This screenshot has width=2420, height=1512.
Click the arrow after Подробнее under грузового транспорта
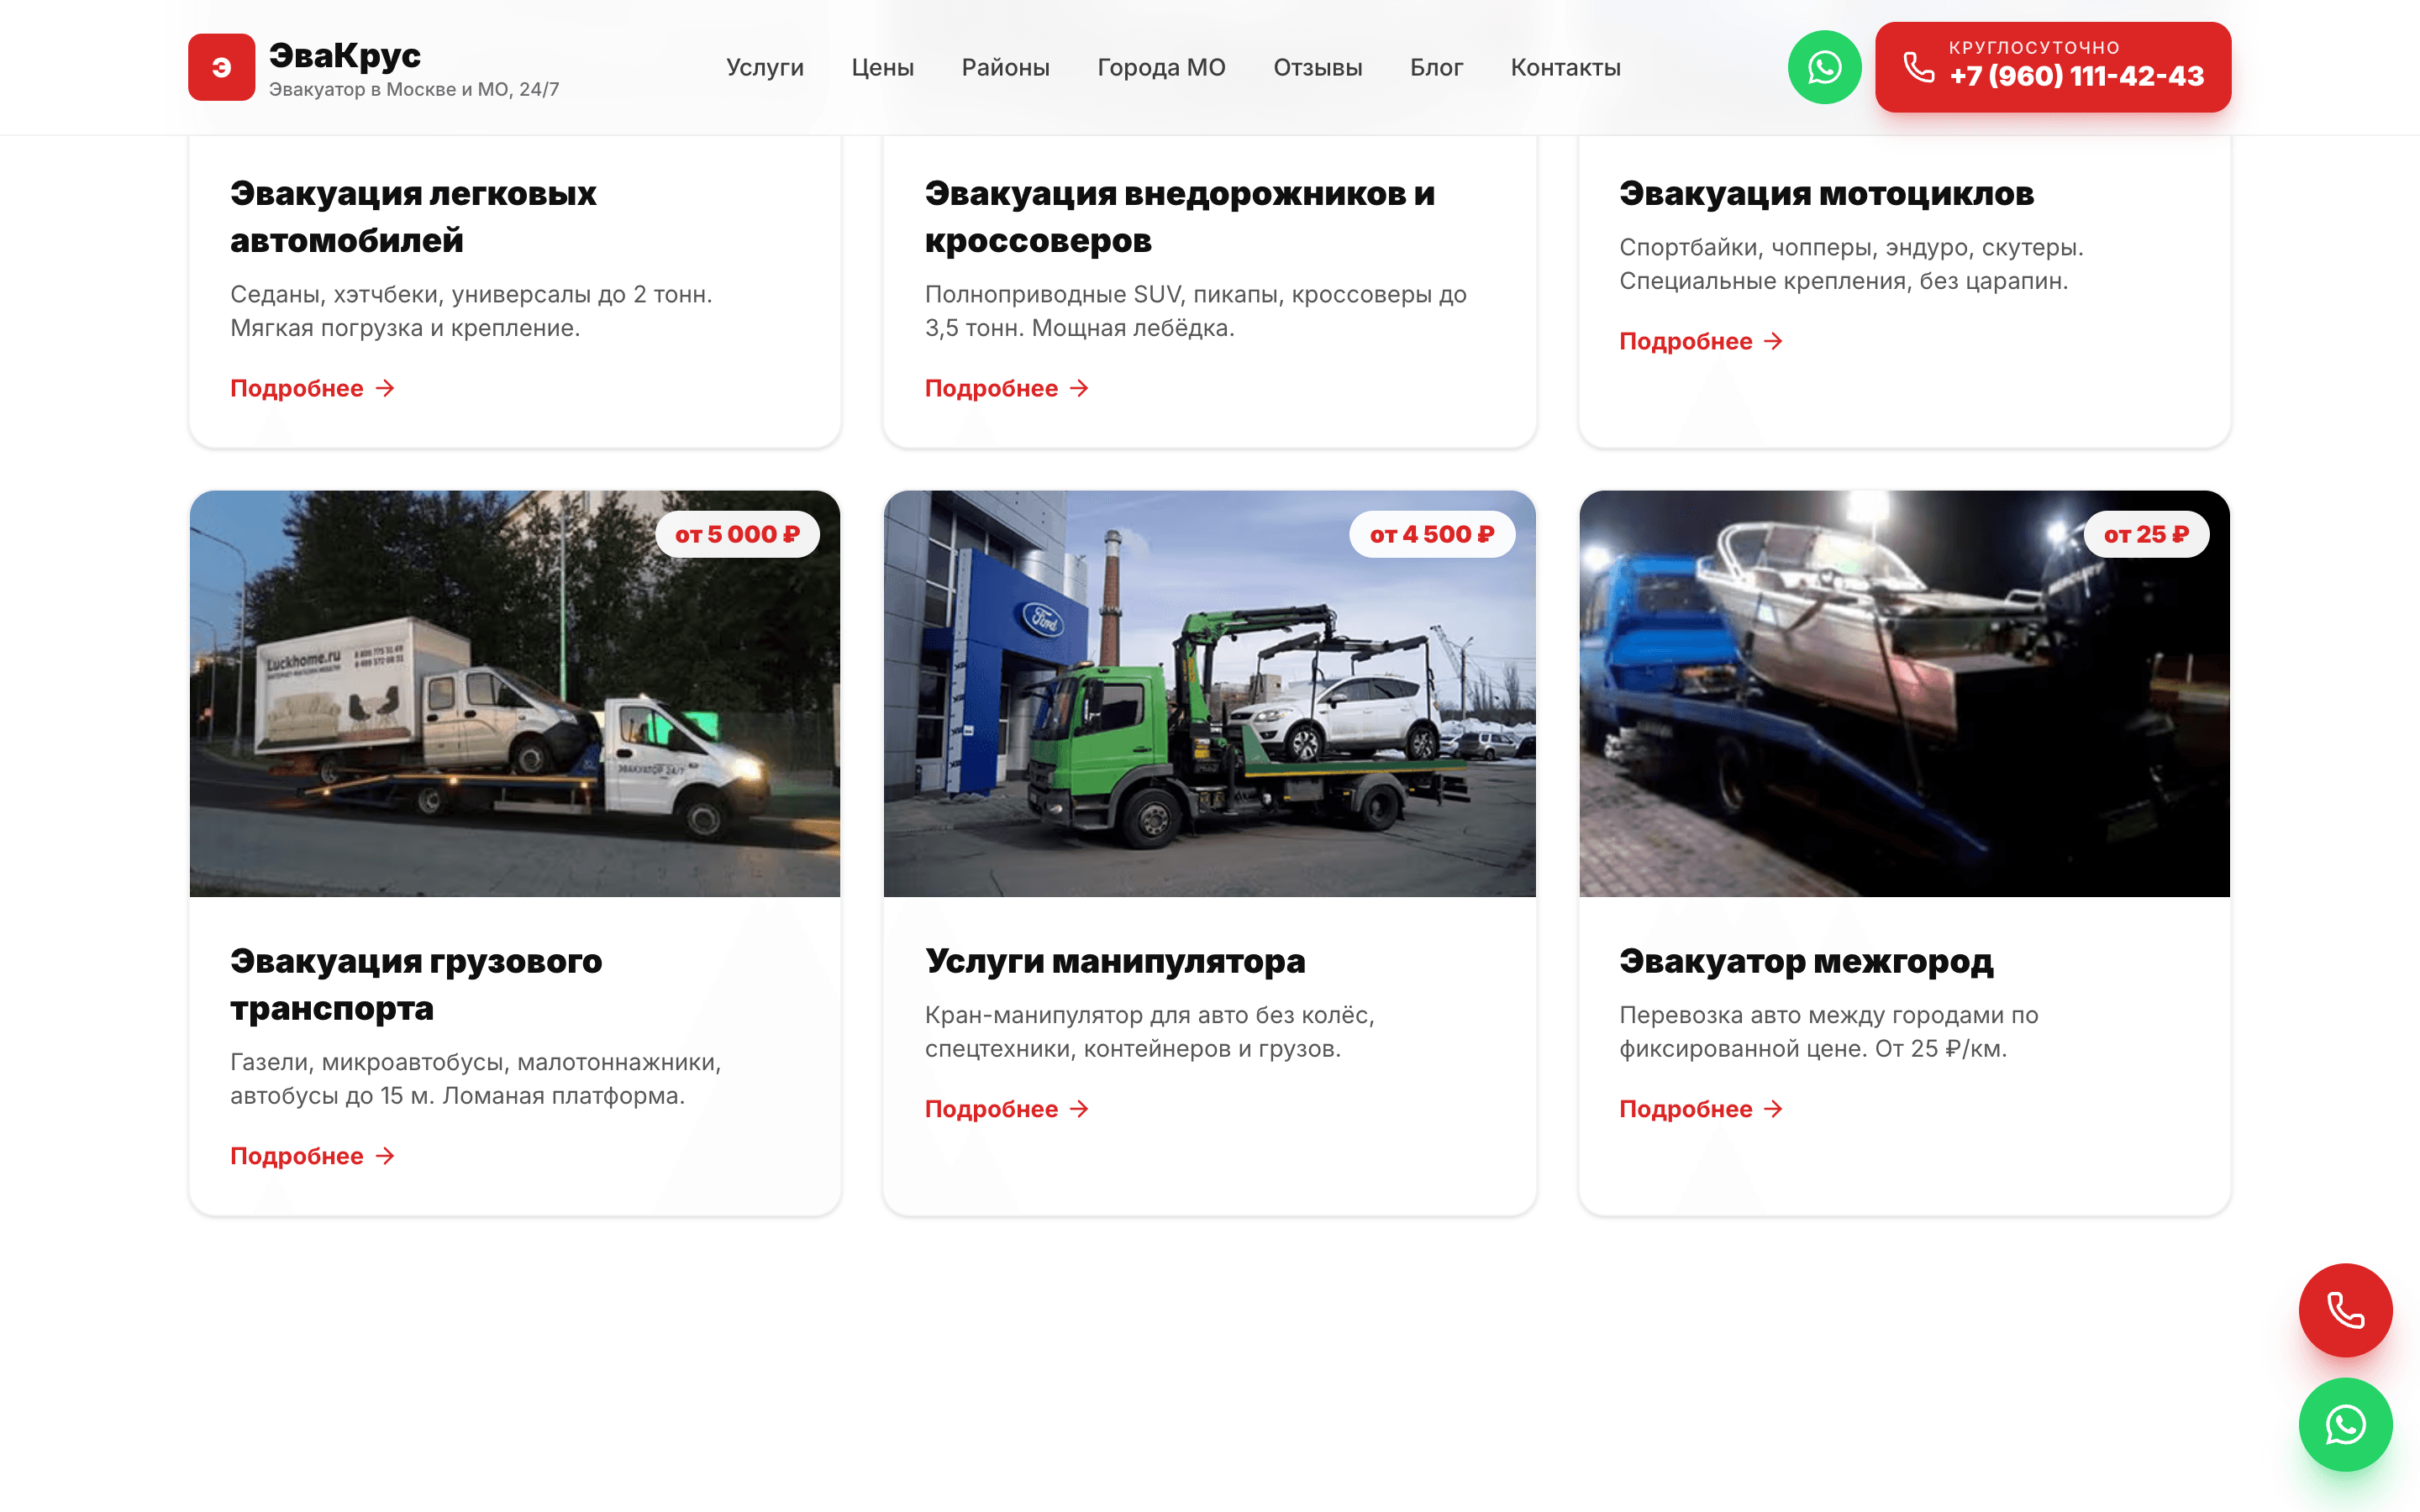click(x=385, y=1156)
